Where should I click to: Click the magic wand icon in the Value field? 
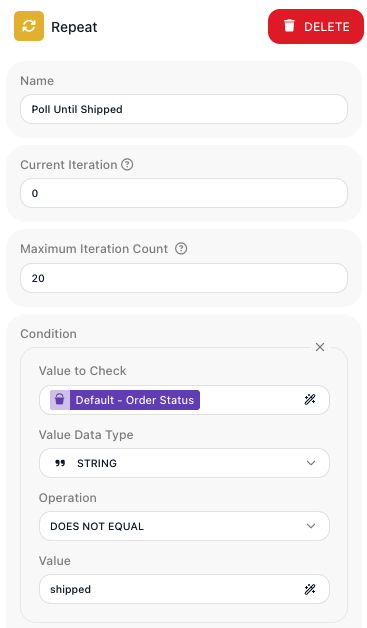pyautogui.click(x=310, y=589)
